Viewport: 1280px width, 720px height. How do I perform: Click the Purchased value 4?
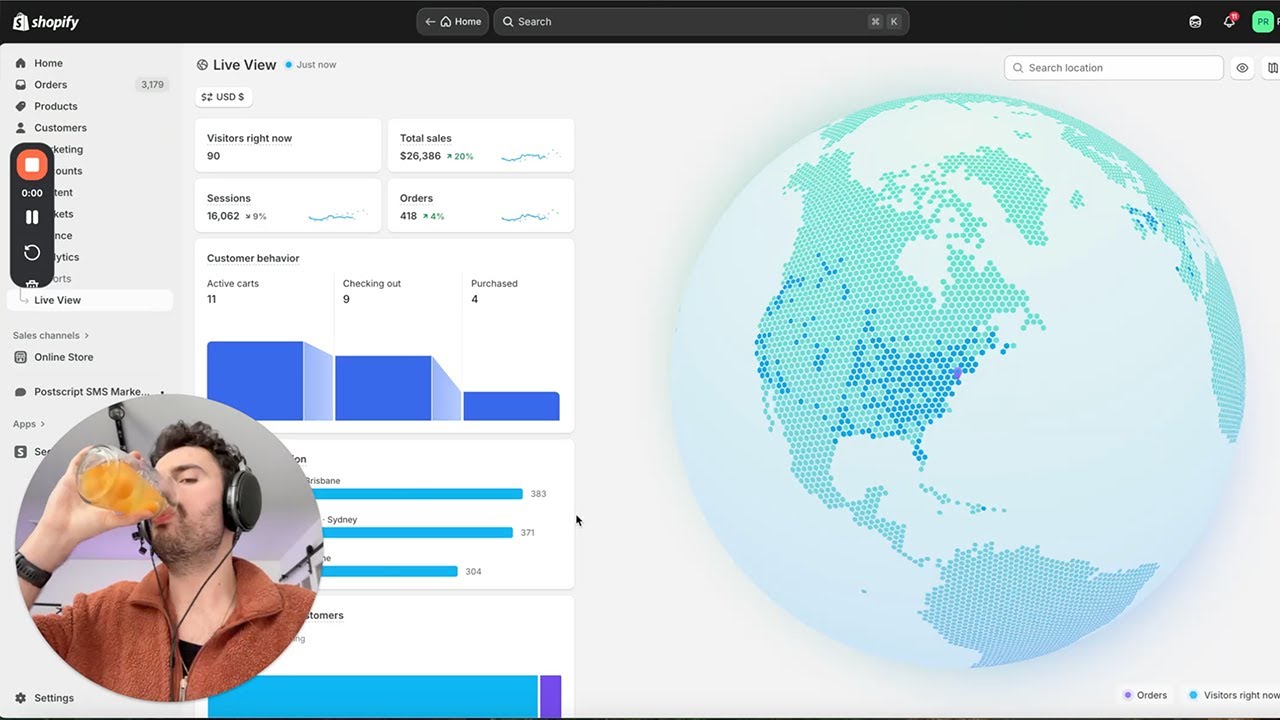[475, 299]
